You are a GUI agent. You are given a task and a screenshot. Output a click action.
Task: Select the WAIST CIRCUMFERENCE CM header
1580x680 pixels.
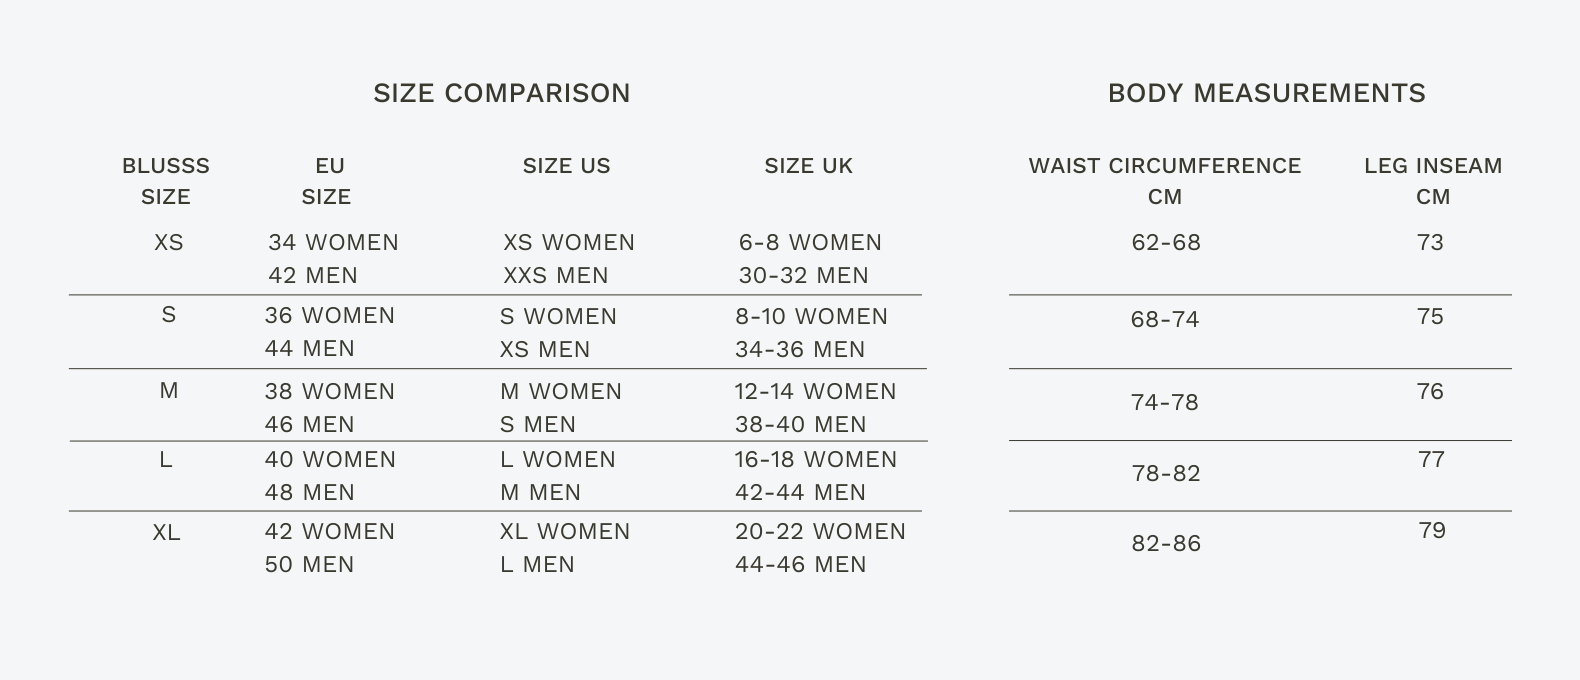point(1165,181)
